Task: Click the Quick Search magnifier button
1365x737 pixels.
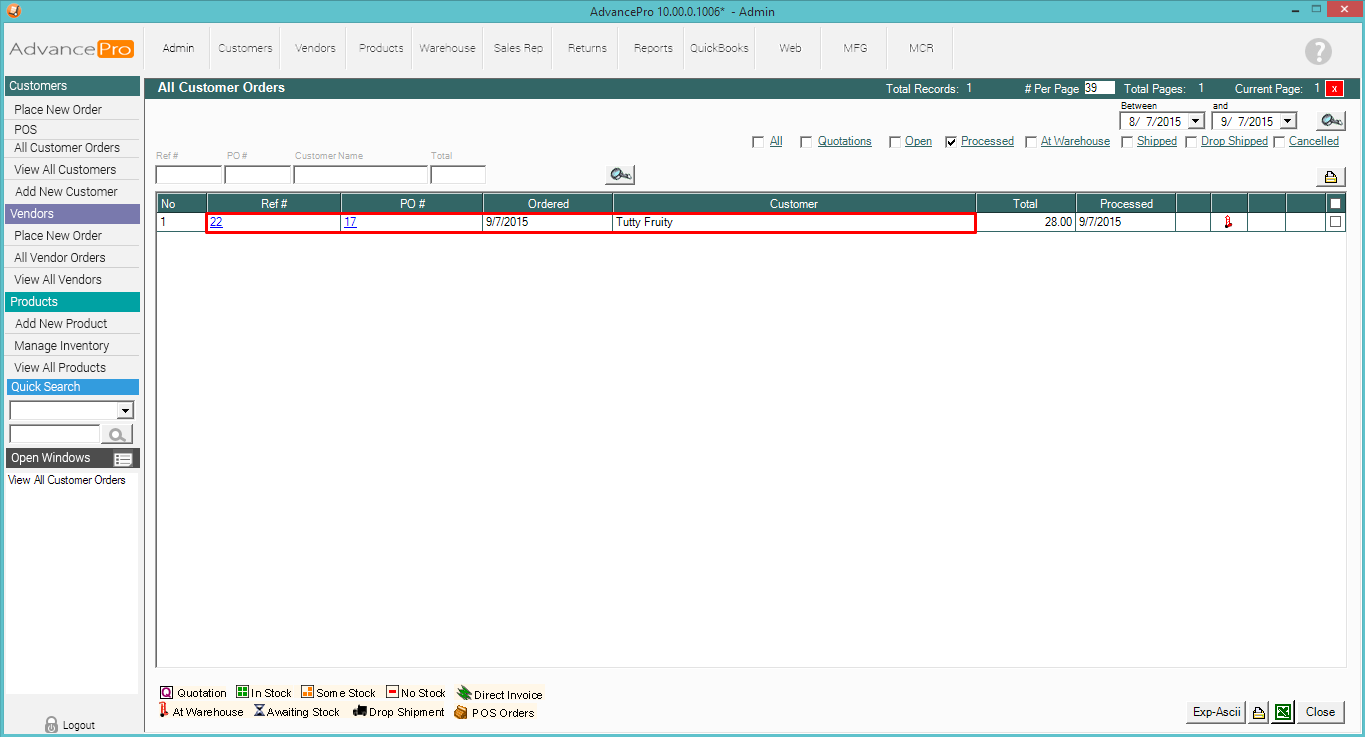Action: 117,434
